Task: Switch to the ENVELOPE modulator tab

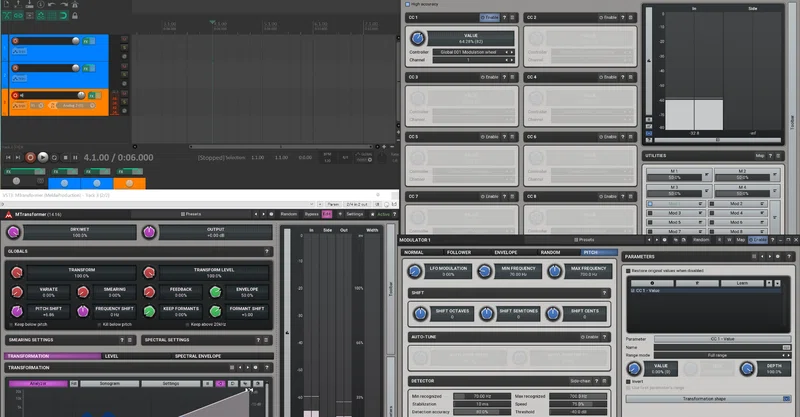Action: coord(506,252)
